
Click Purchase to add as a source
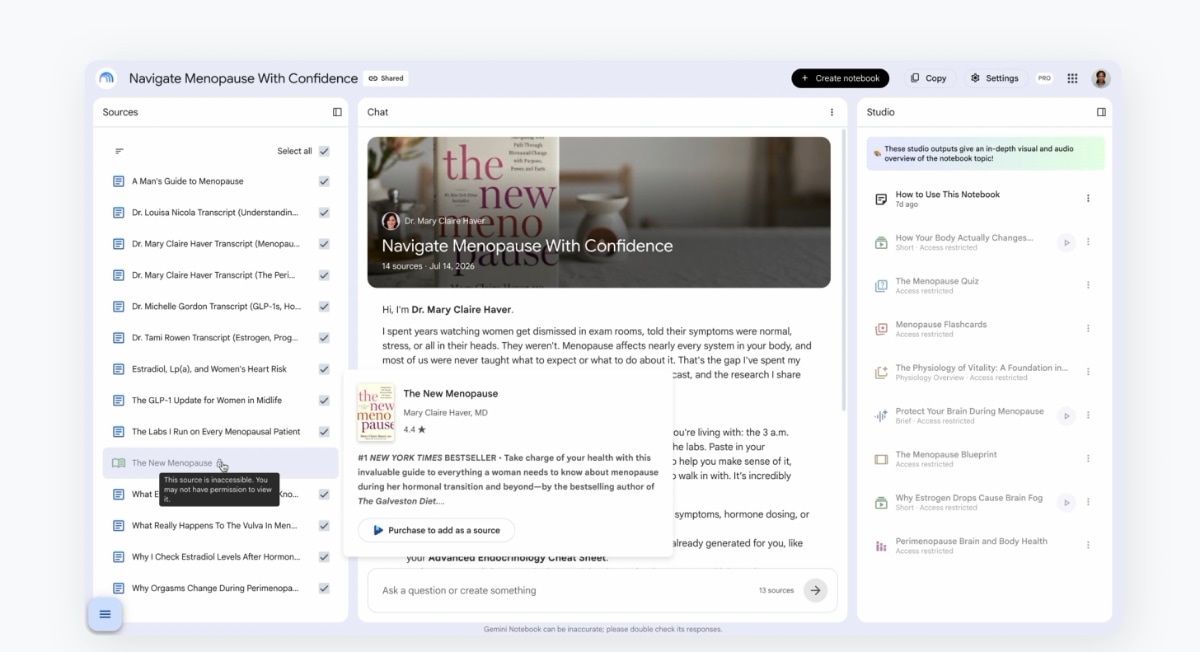pyautogui.click(x=436, y=530)
